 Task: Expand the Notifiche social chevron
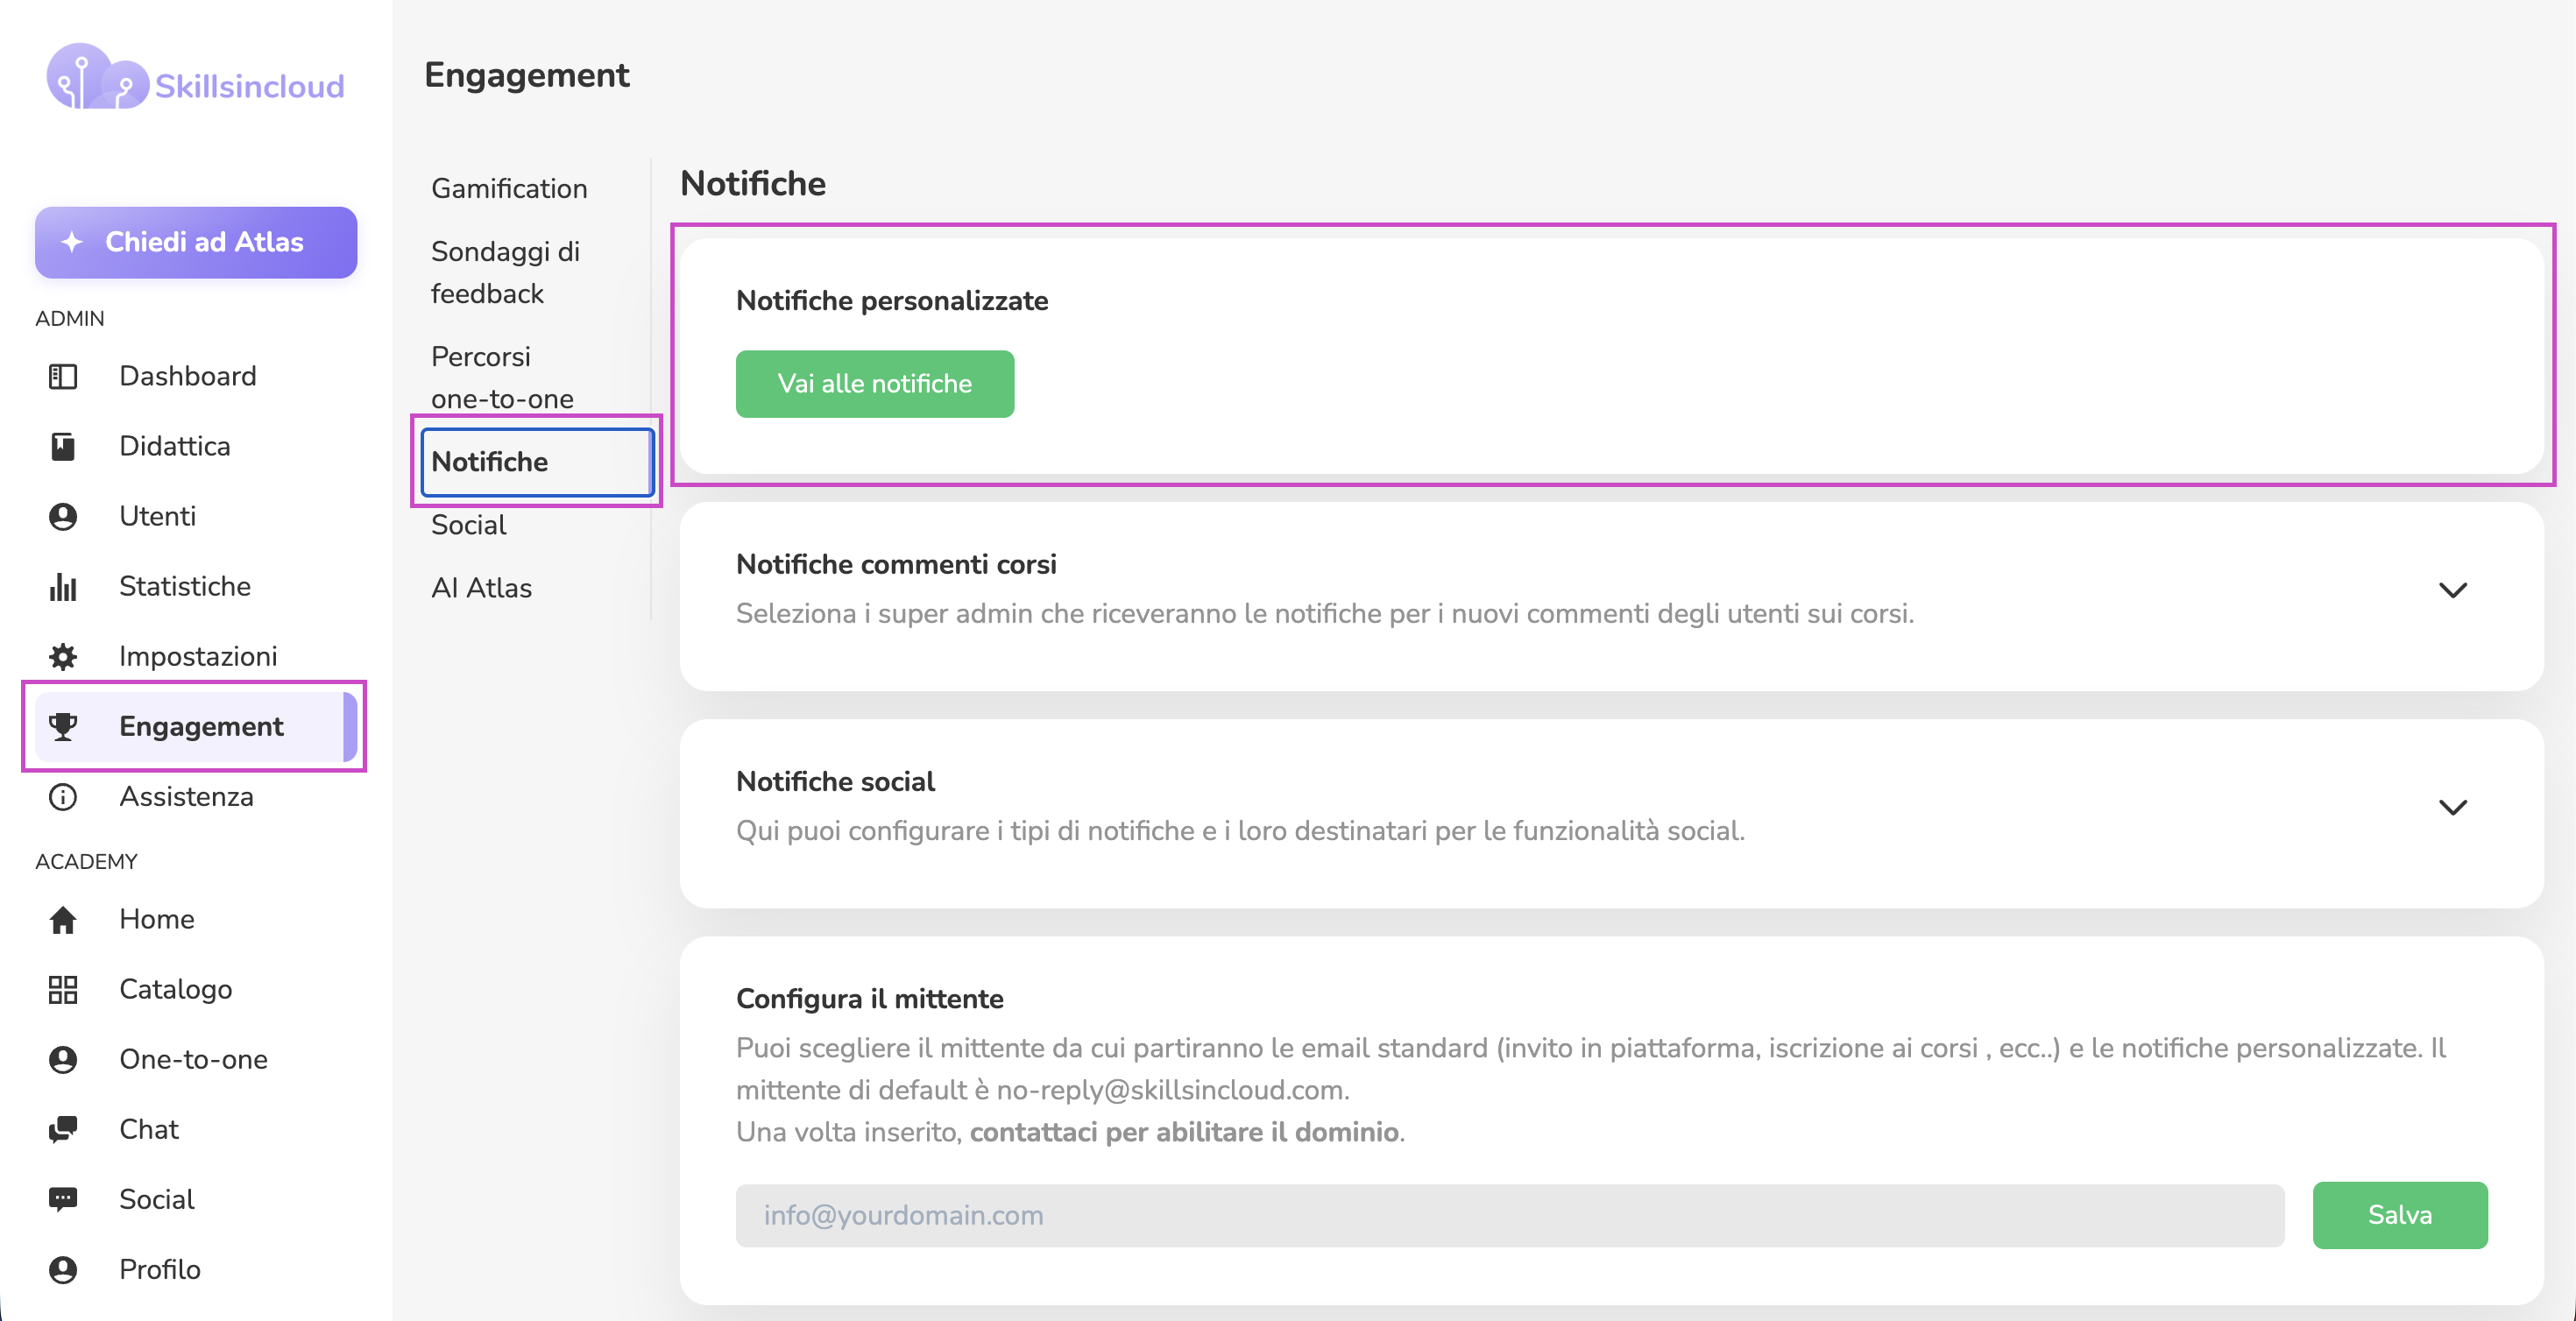point(2452,807)
